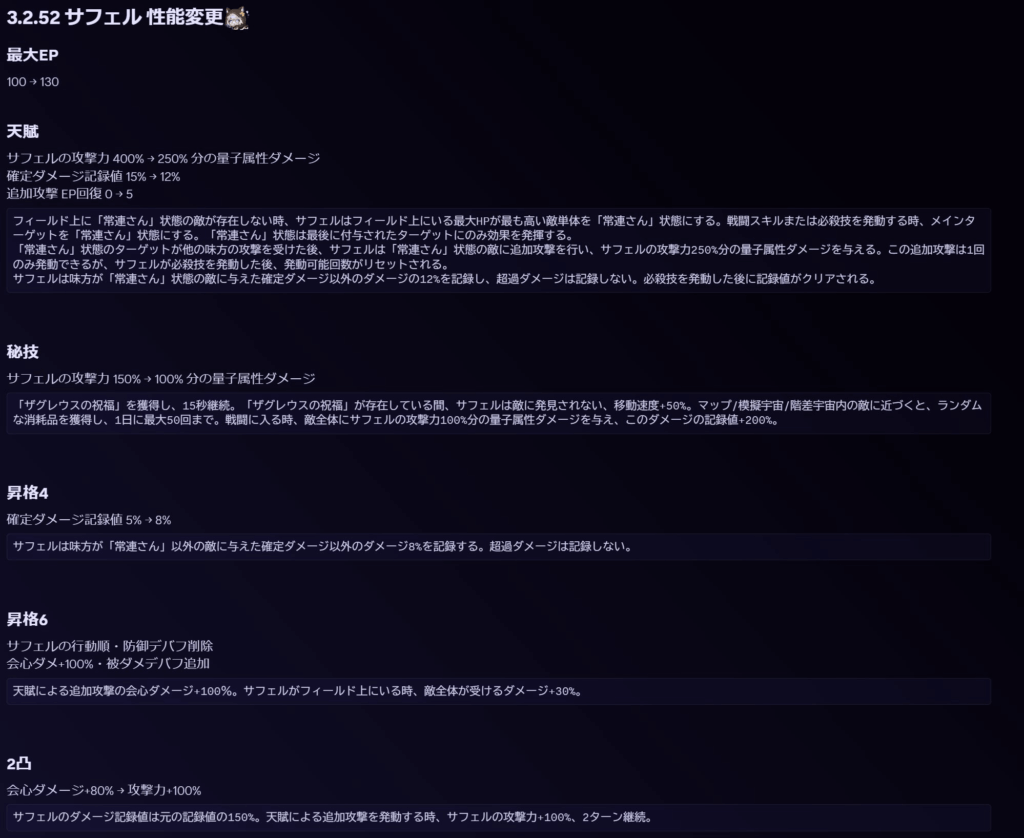Click the '確定ダメージ記録値 5% → 8%' line
Viewport: 1024px width, 838px height.
point(89,519)
